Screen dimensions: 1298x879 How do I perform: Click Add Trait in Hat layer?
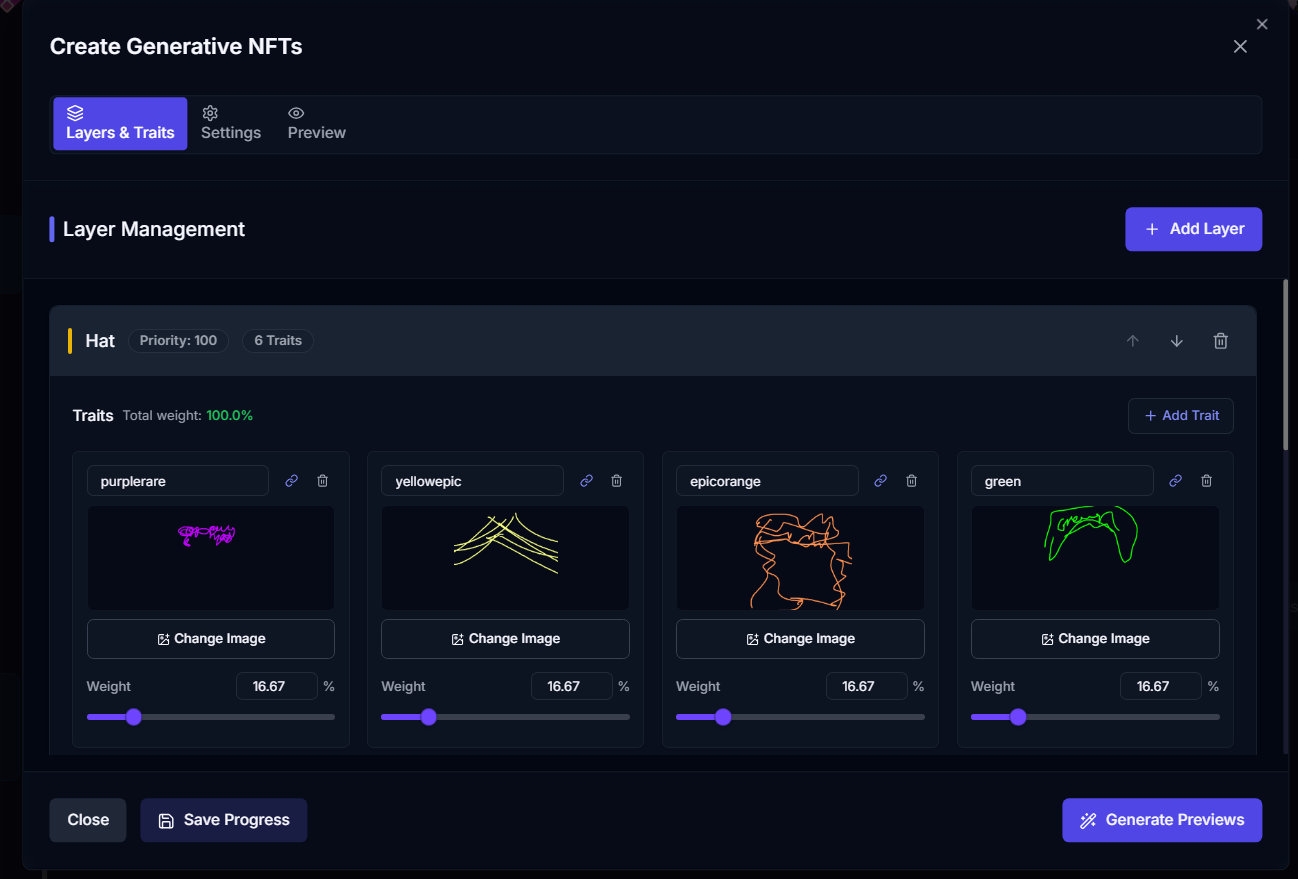point(1180,416)
